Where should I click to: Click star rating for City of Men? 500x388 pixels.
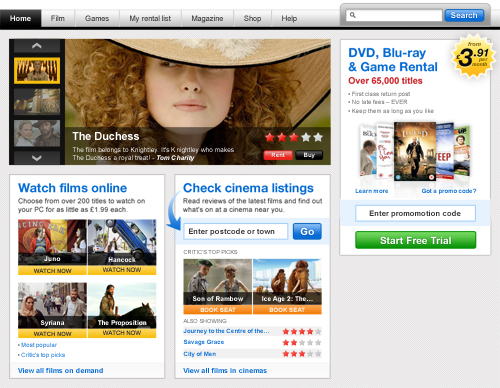302,354
